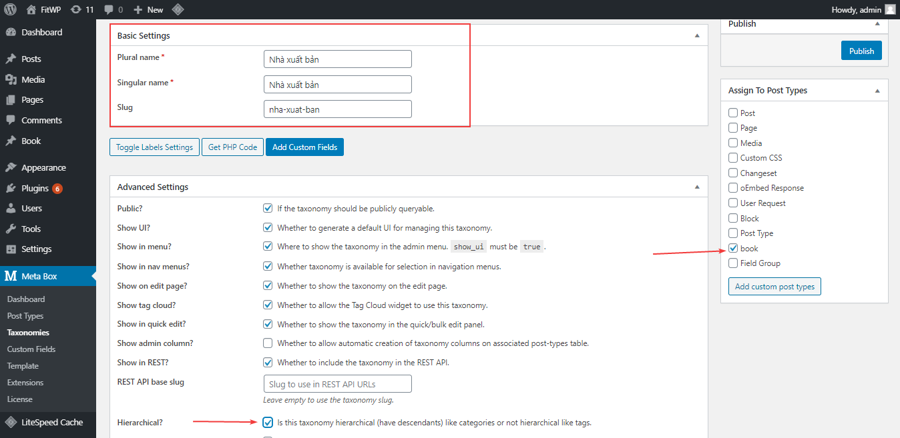Click the Publish button

[861, 51]
